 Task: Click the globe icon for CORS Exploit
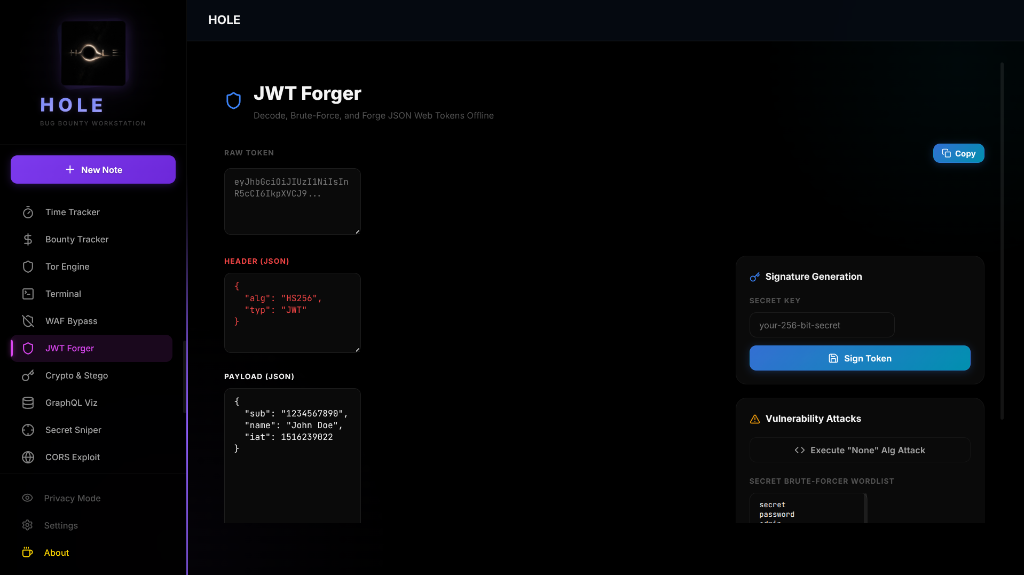pos(28,457)
